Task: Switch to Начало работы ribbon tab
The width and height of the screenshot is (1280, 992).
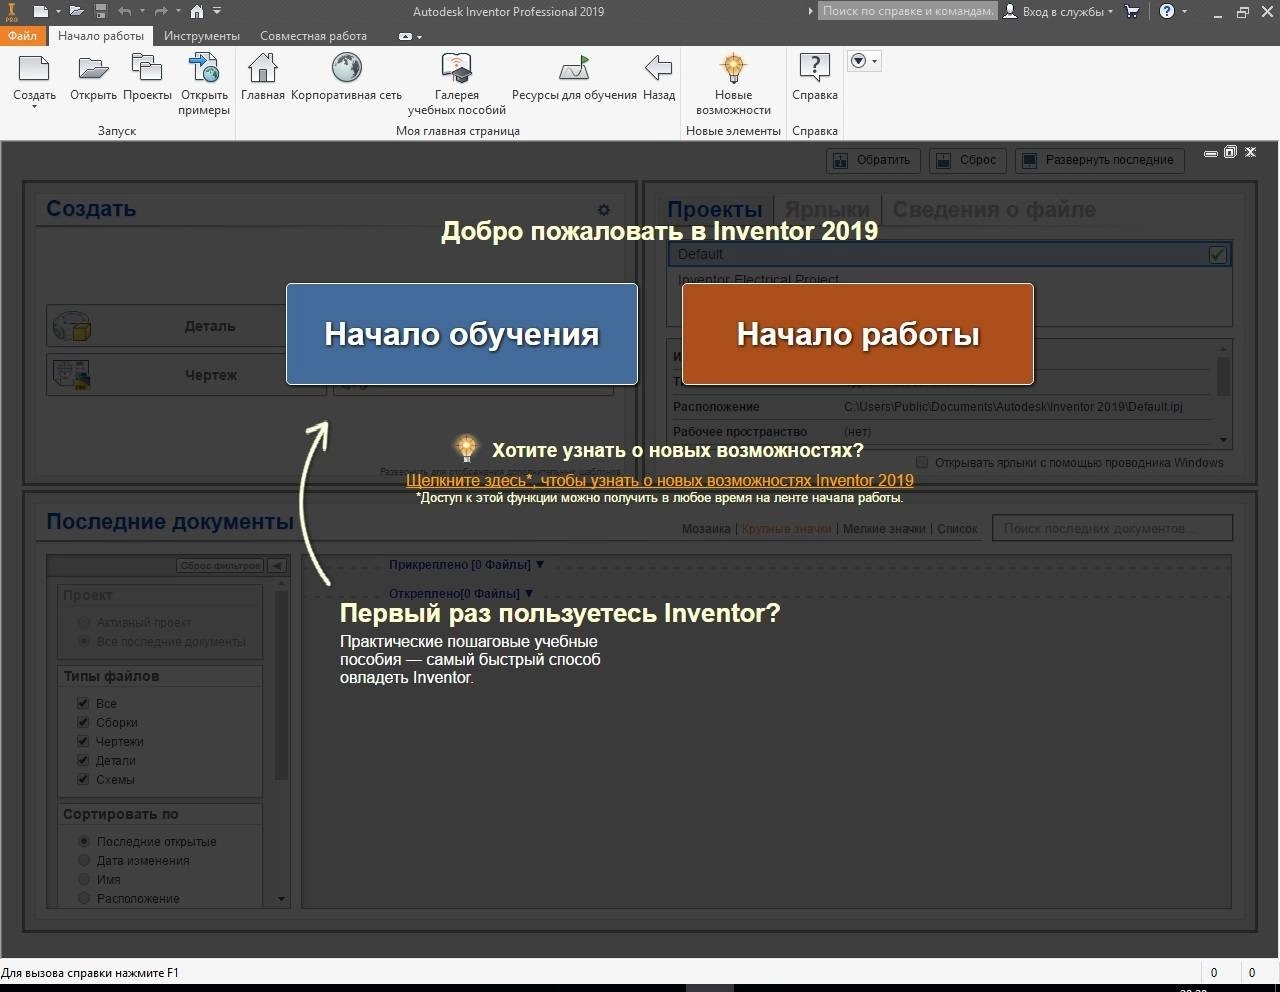Action: (x=101, y=35)
